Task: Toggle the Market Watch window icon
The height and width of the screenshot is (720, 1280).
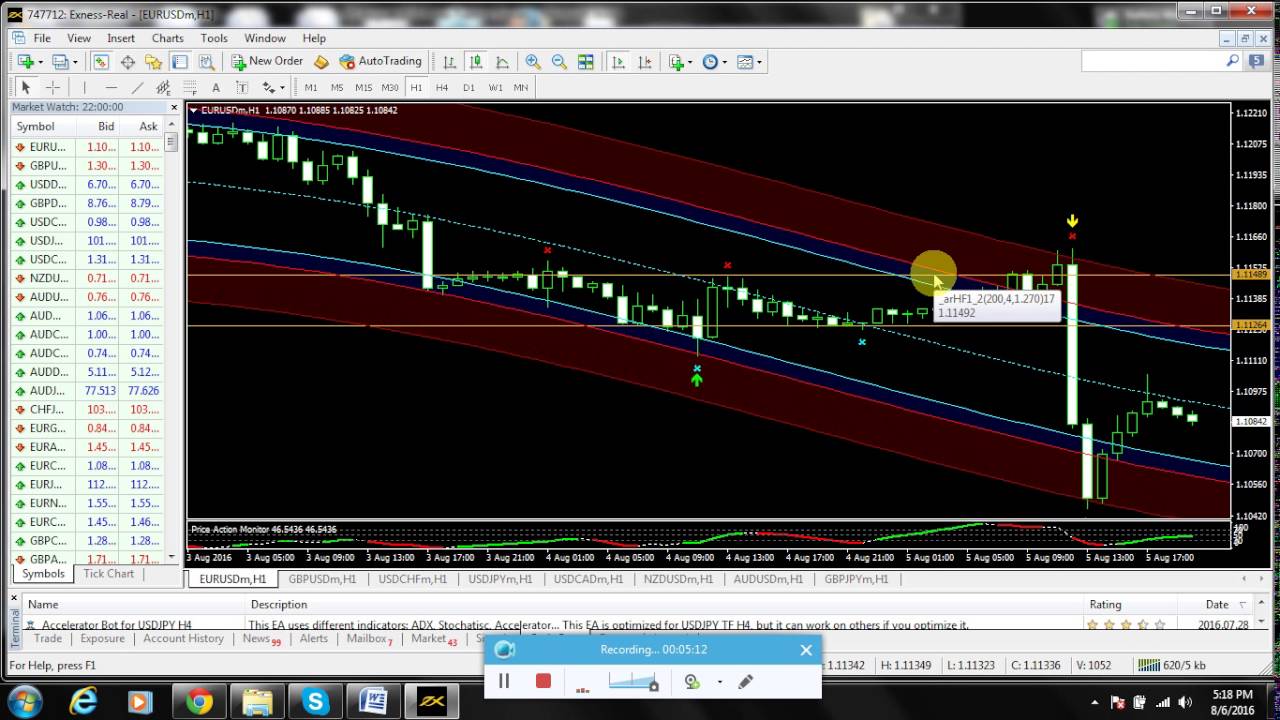Action: [x=101, y=62]
